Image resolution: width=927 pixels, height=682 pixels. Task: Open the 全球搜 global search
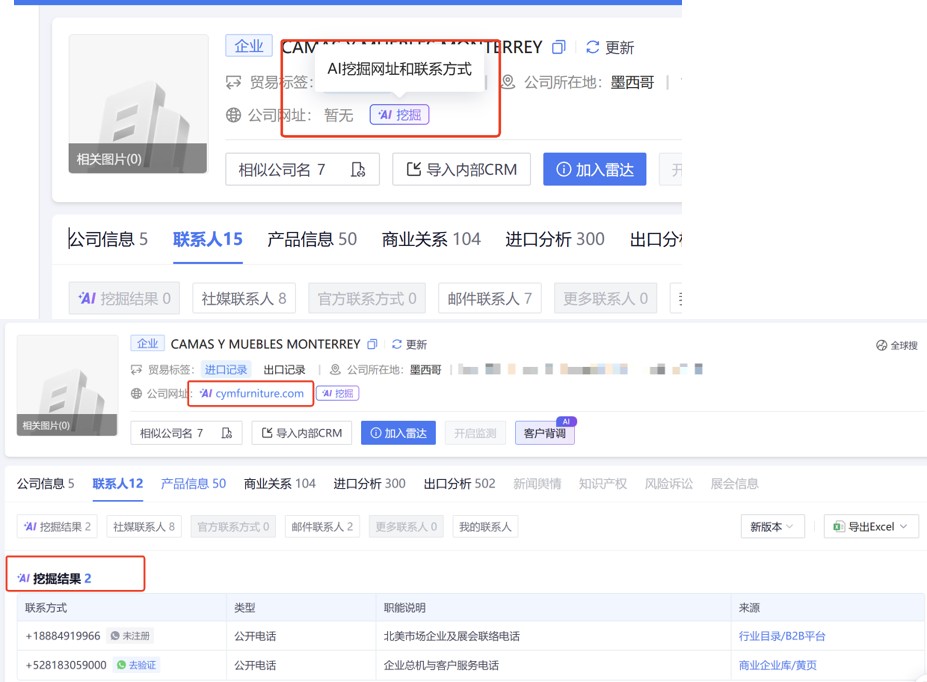click(897, 345)
